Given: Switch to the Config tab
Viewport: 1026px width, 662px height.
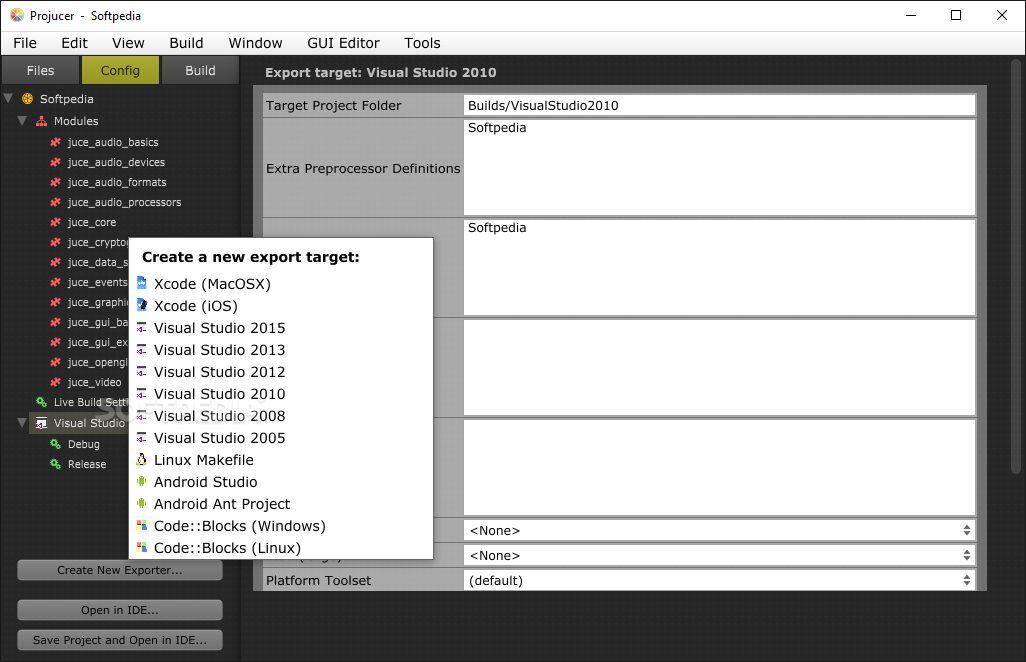Looking at the screenshot, I should pyautogui.click(x=120, y=70).
